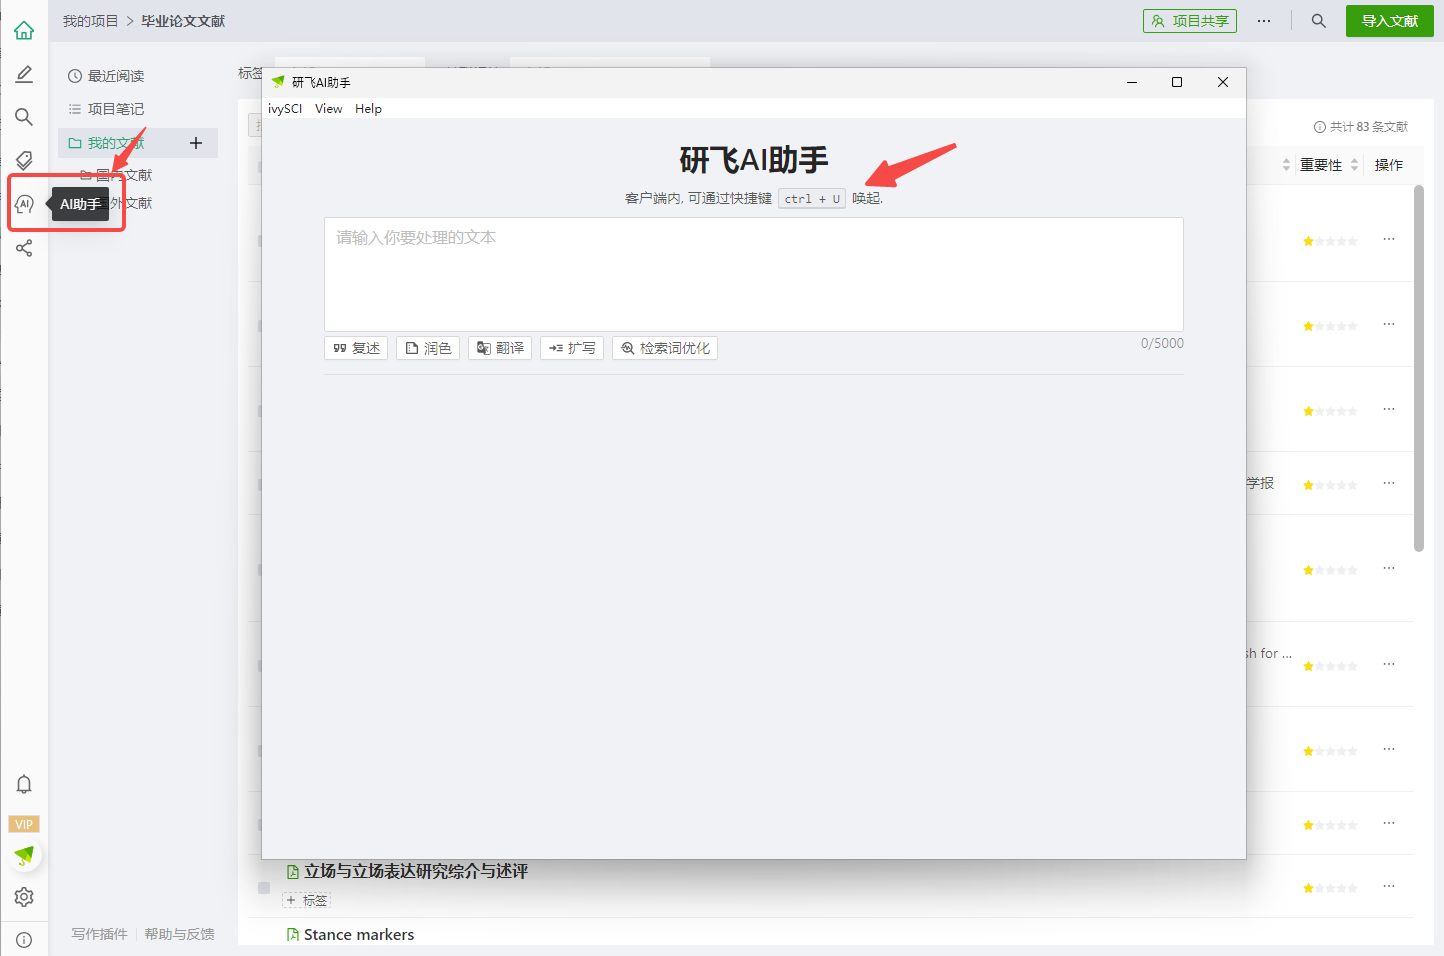Open PDF icon of Stance markers
Image resolution: width=1444 pixels, height=956 pixels.
[293, 934]
